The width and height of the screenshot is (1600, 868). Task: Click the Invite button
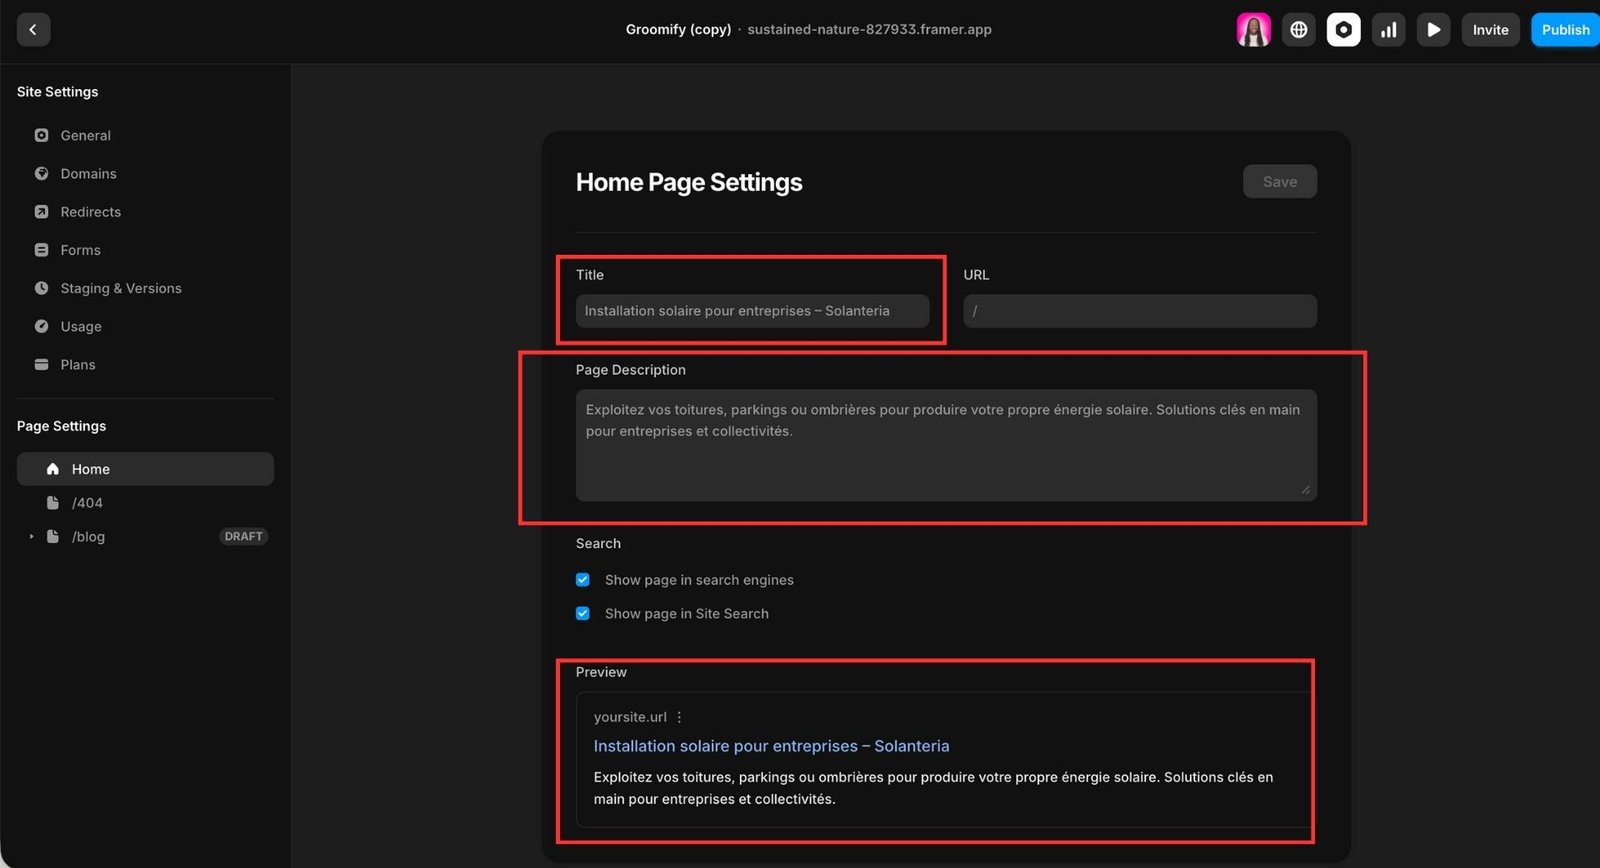(1489, 30)
